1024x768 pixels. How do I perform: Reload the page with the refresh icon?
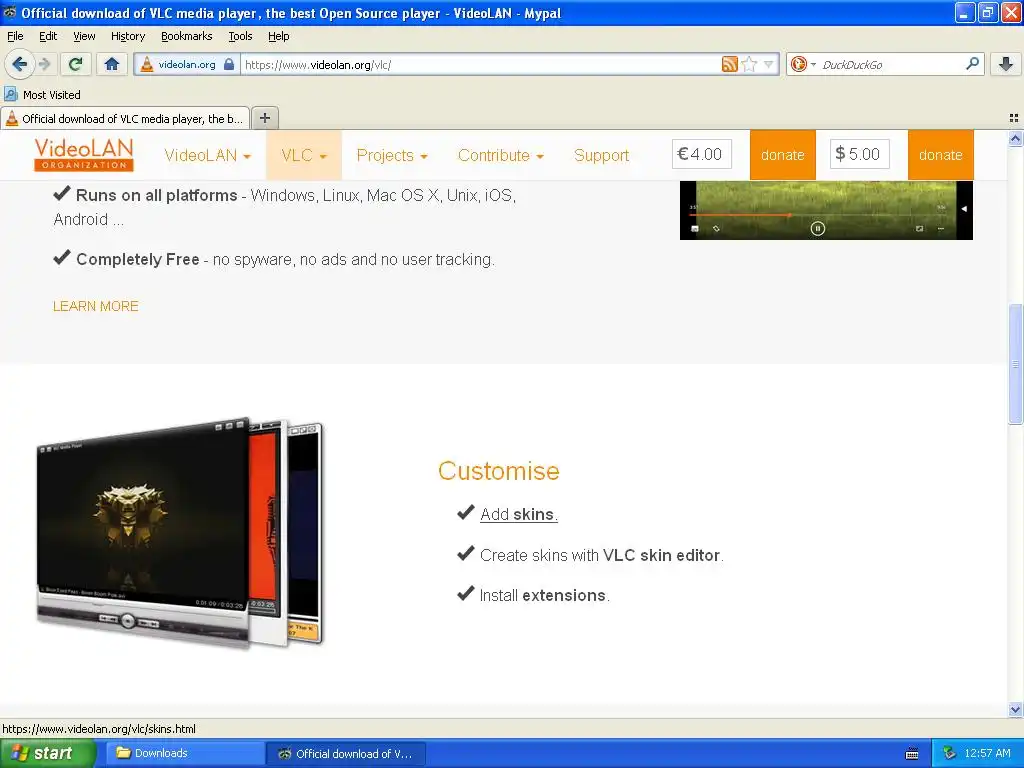pyautogui.click(x=75, y=64)
